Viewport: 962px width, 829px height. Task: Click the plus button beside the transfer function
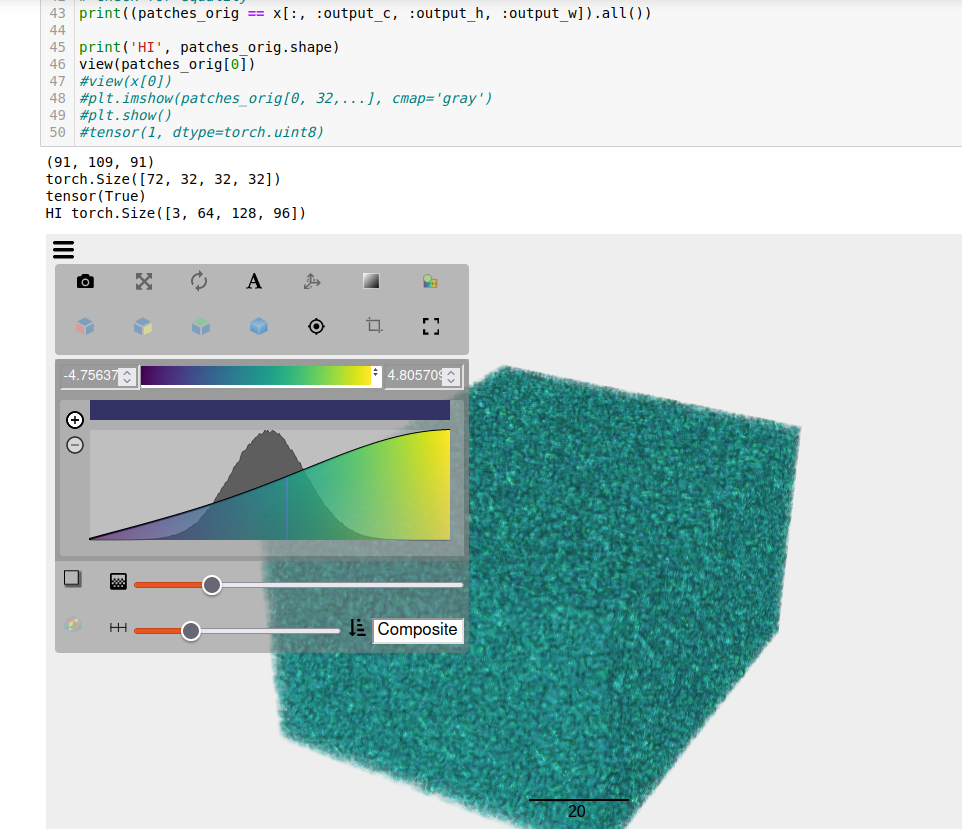75,420
